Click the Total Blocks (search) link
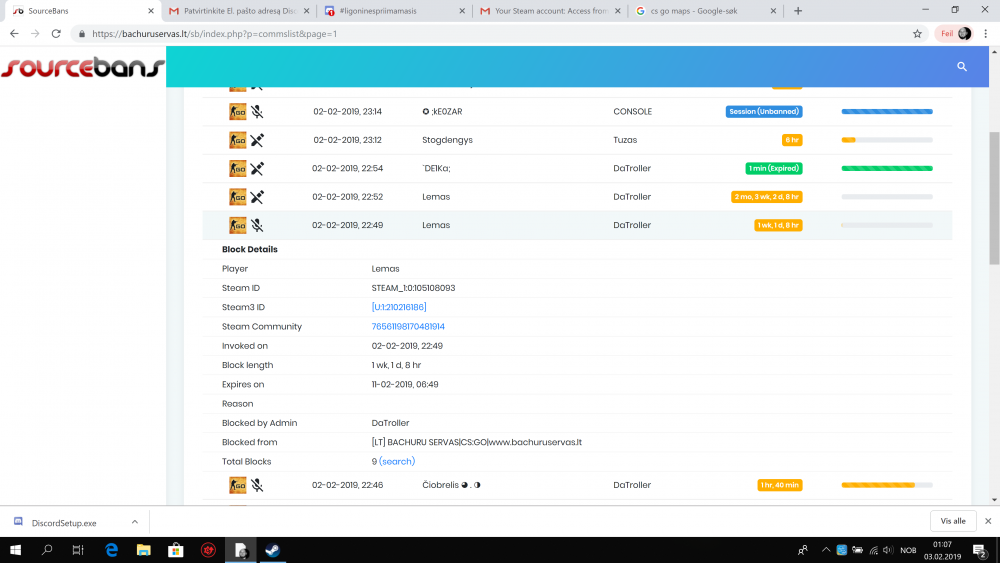Screen dimensions: 1000x563 tap(397, 462)
